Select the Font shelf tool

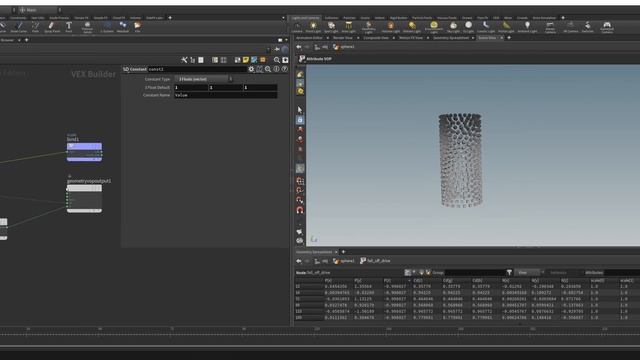click(69, 27)
